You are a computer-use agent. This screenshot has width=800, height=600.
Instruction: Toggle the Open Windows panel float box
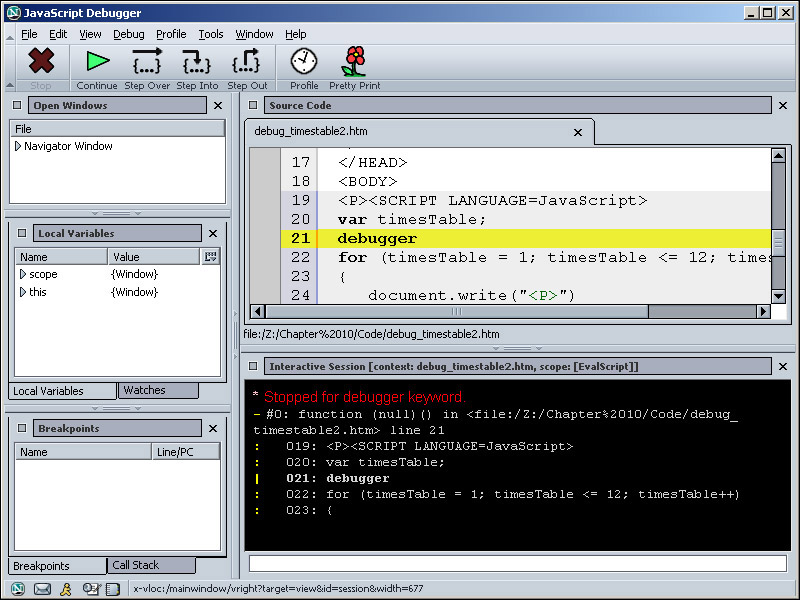pos(19,105)
